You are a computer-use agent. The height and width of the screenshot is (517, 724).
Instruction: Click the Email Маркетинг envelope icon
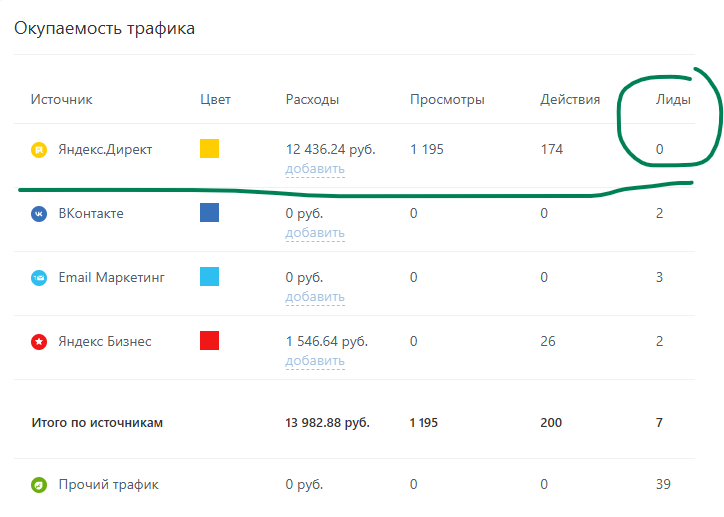(39, 278)
